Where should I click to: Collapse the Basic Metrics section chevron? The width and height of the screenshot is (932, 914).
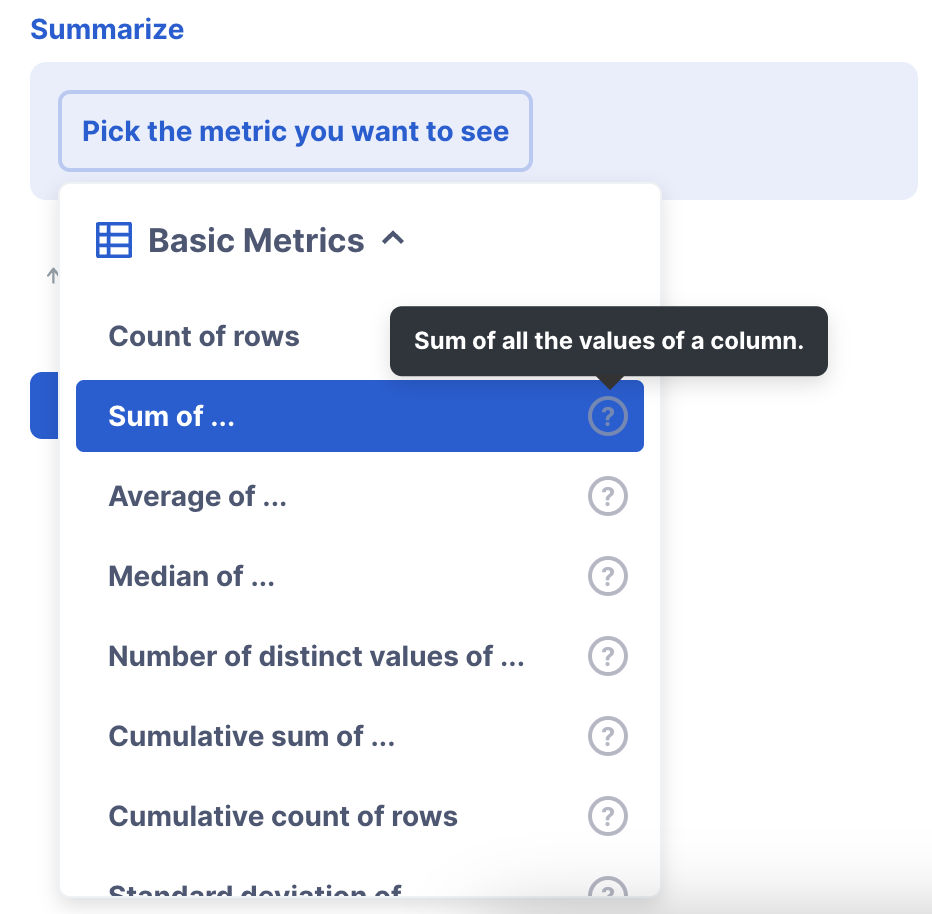(x=393, y=239)
